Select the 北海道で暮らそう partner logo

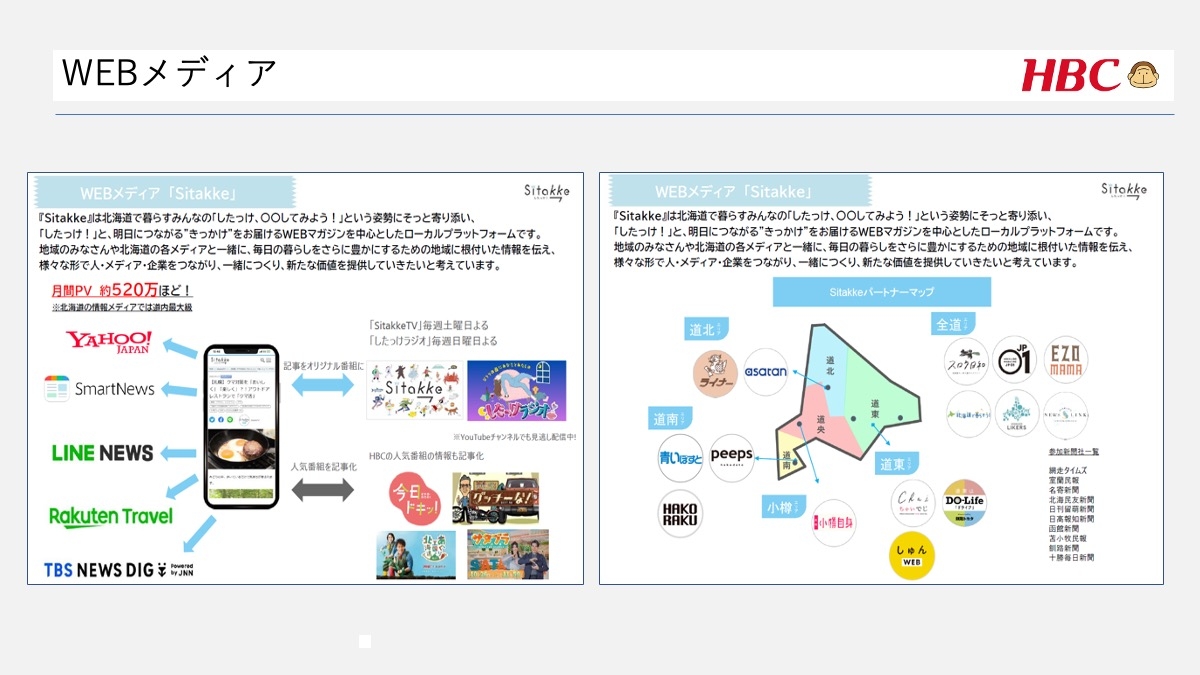tap(966, 413)
